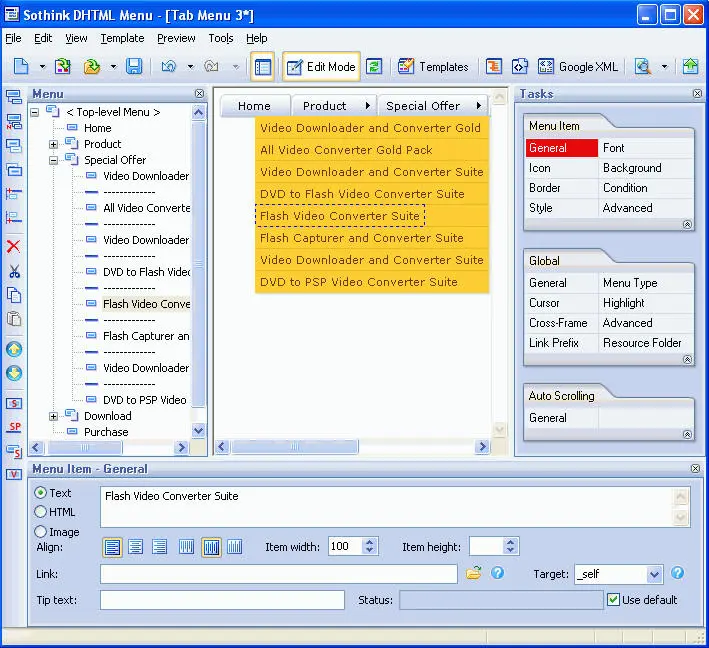
Task: Click the move item down arrow icon
Action: [x=14, y=373]
